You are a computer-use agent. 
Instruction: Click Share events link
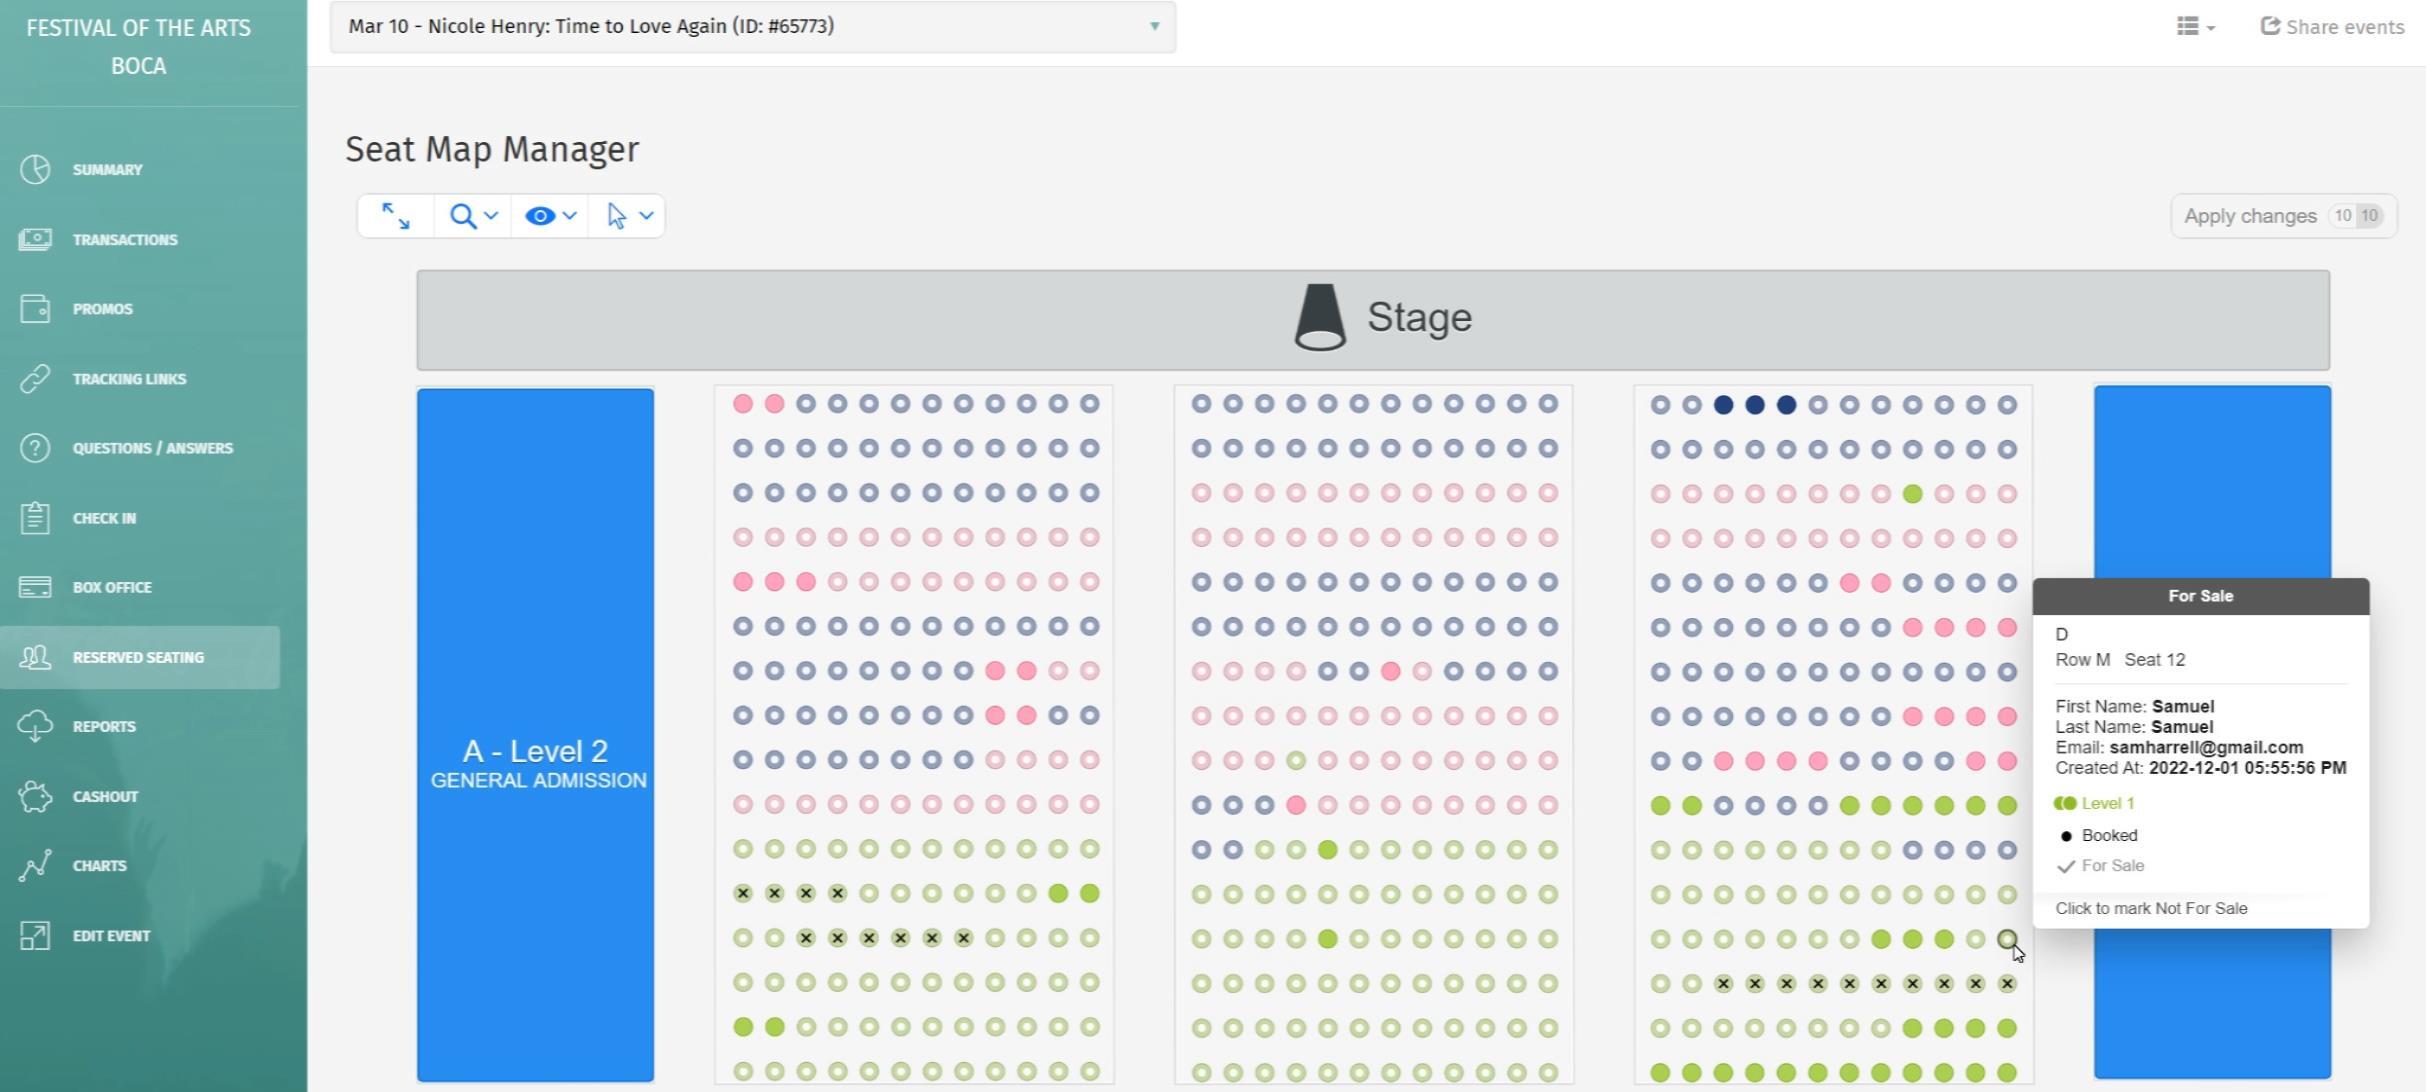click(2332, 27)
